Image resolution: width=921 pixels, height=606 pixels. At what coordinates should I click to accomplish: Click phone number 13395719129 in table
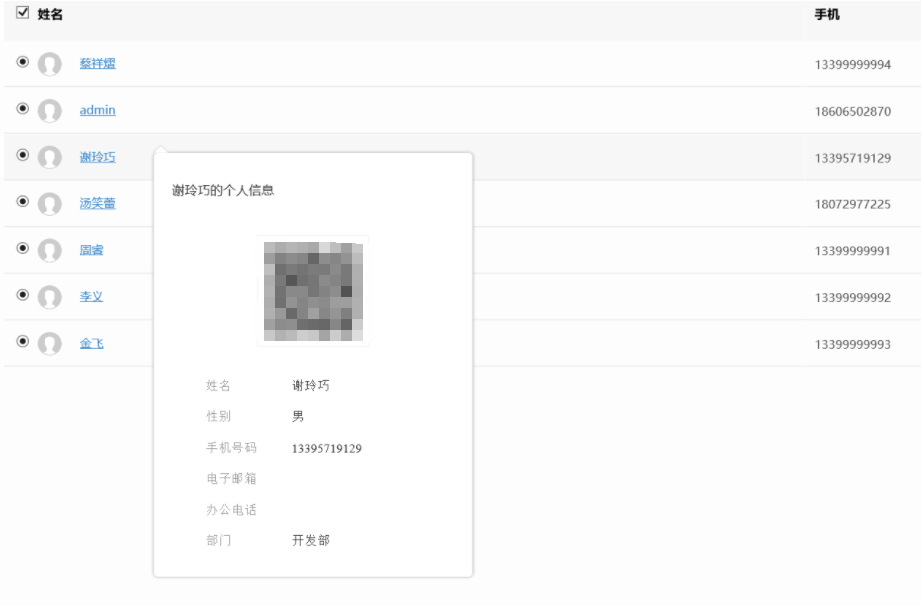(x=853, y=158)
